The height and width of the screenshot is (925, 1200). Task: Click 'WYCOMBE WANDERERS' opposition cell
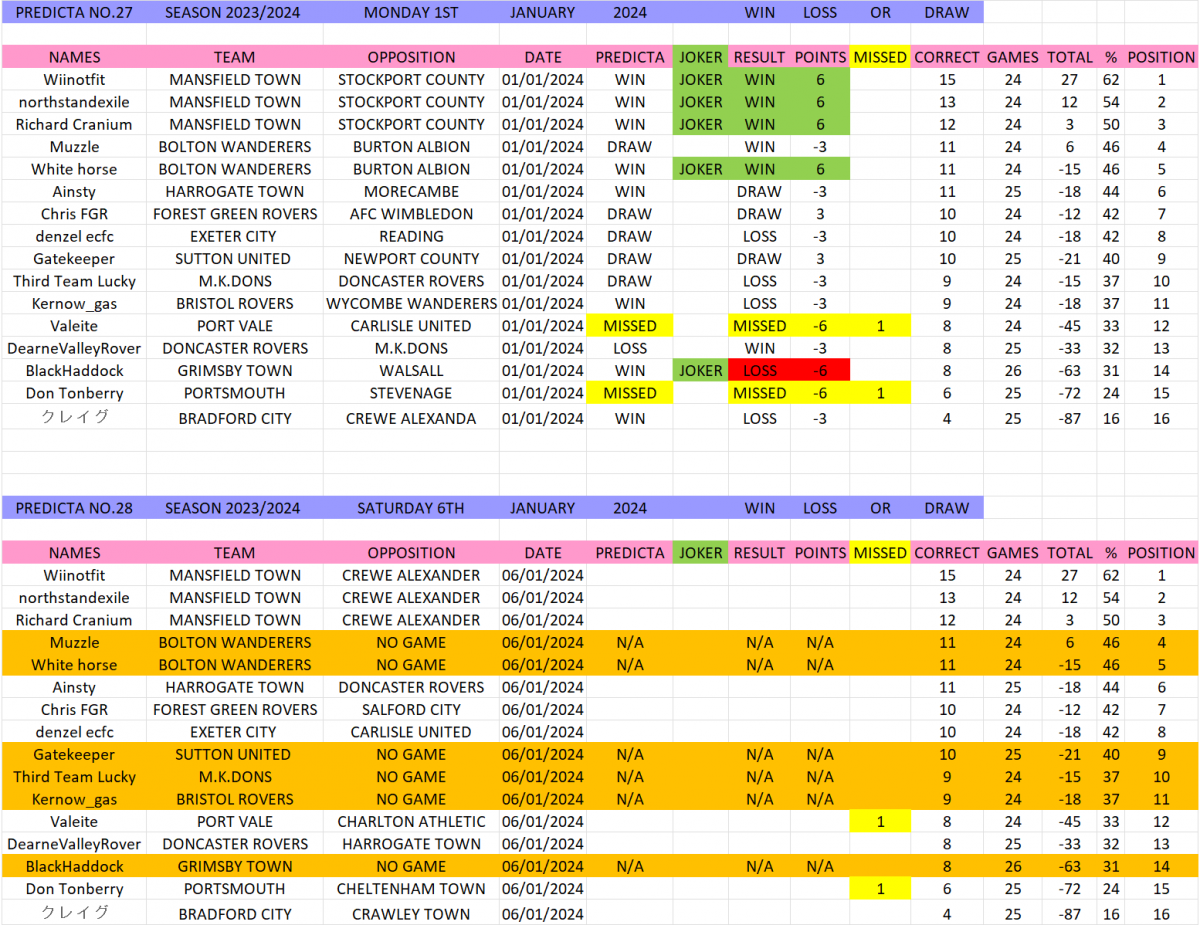pos(411,304)
